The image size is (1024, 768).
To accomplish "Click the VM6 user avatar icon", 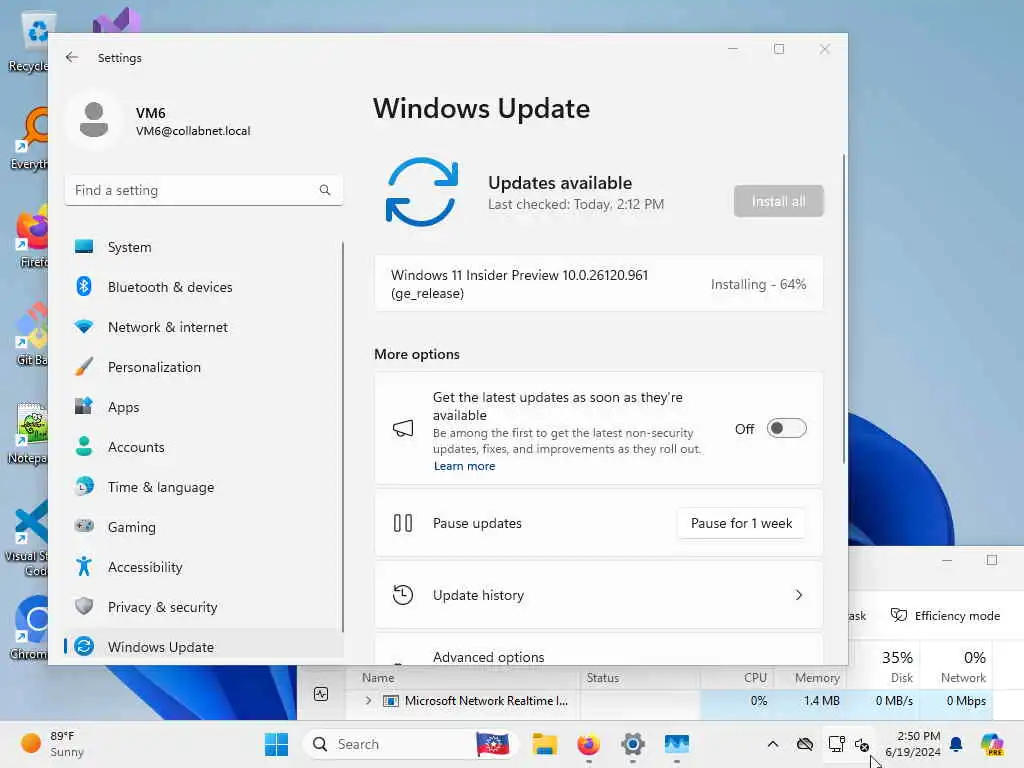I will click(94, 120).
